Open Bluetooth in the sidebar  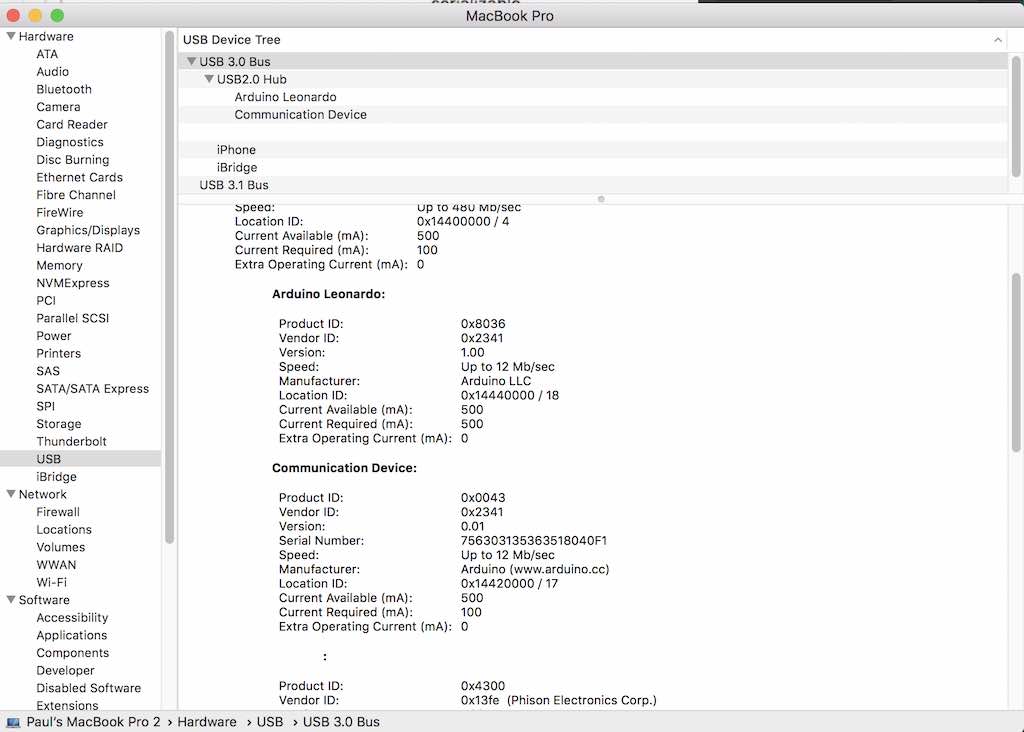click(x=64, y=89)
